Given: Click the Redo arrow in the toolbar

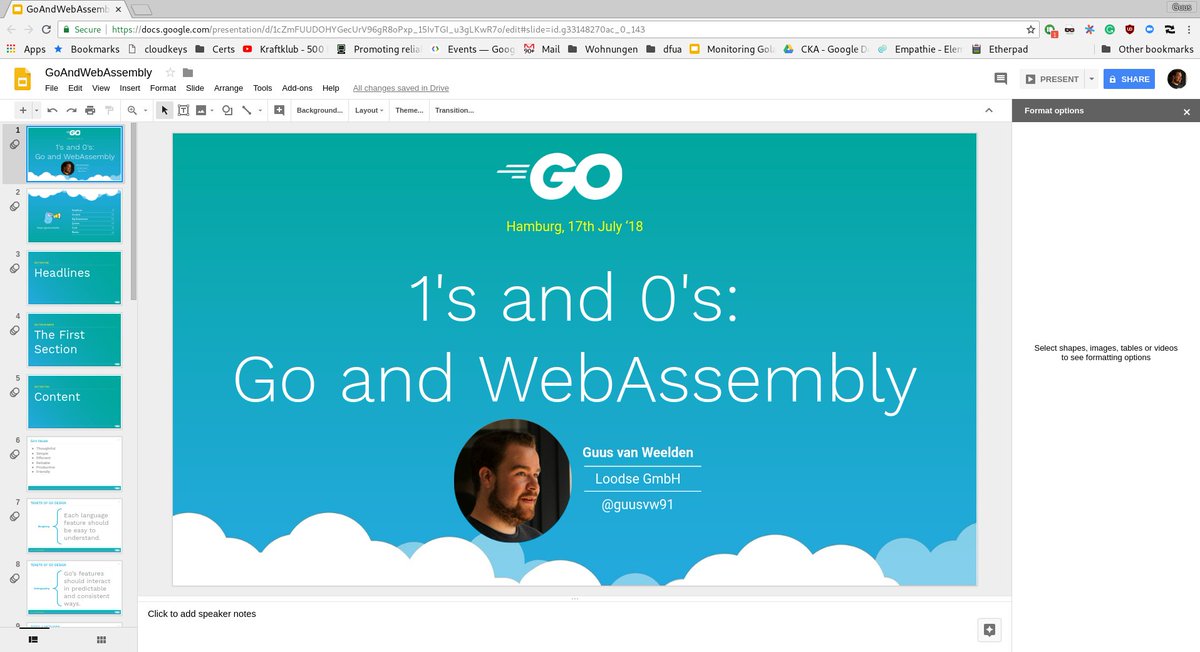Looking at the screenshot, I should (71, 110).
